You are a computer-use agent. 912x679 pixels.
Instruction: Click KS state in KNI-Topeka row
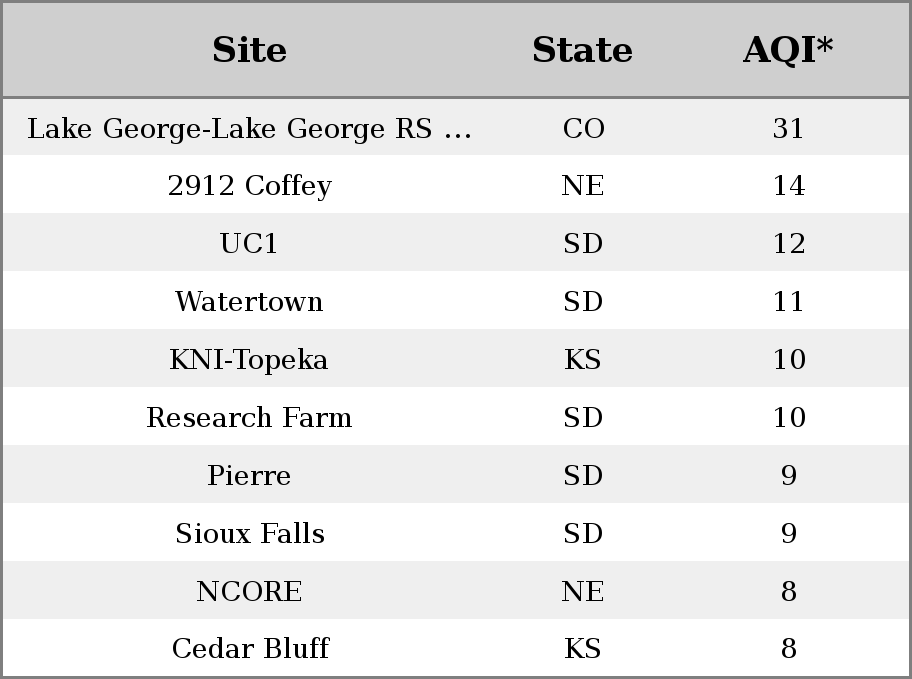click(x=582, y=360)
